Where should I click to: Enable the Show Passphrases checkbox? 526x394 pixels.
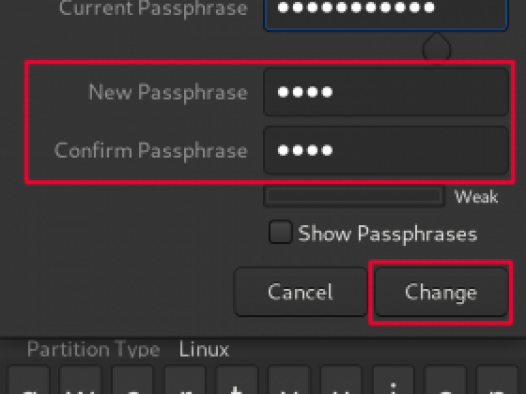(280, 232)
